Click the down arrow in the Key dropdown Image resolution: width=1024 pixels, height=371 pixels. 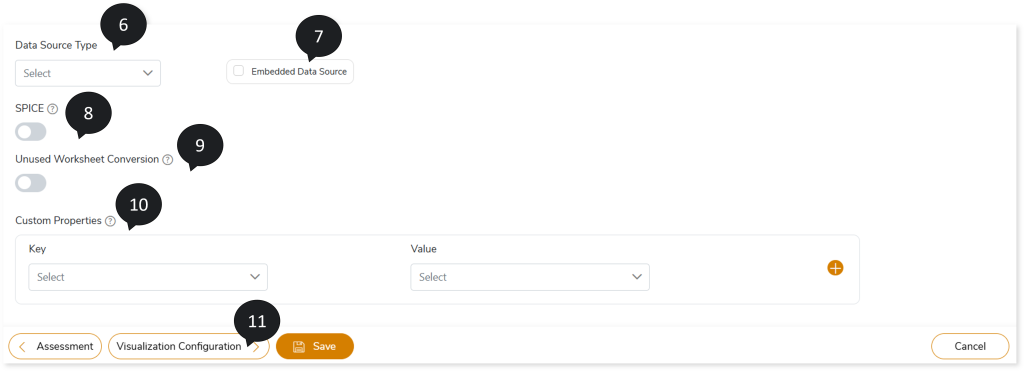click(255, 277)
